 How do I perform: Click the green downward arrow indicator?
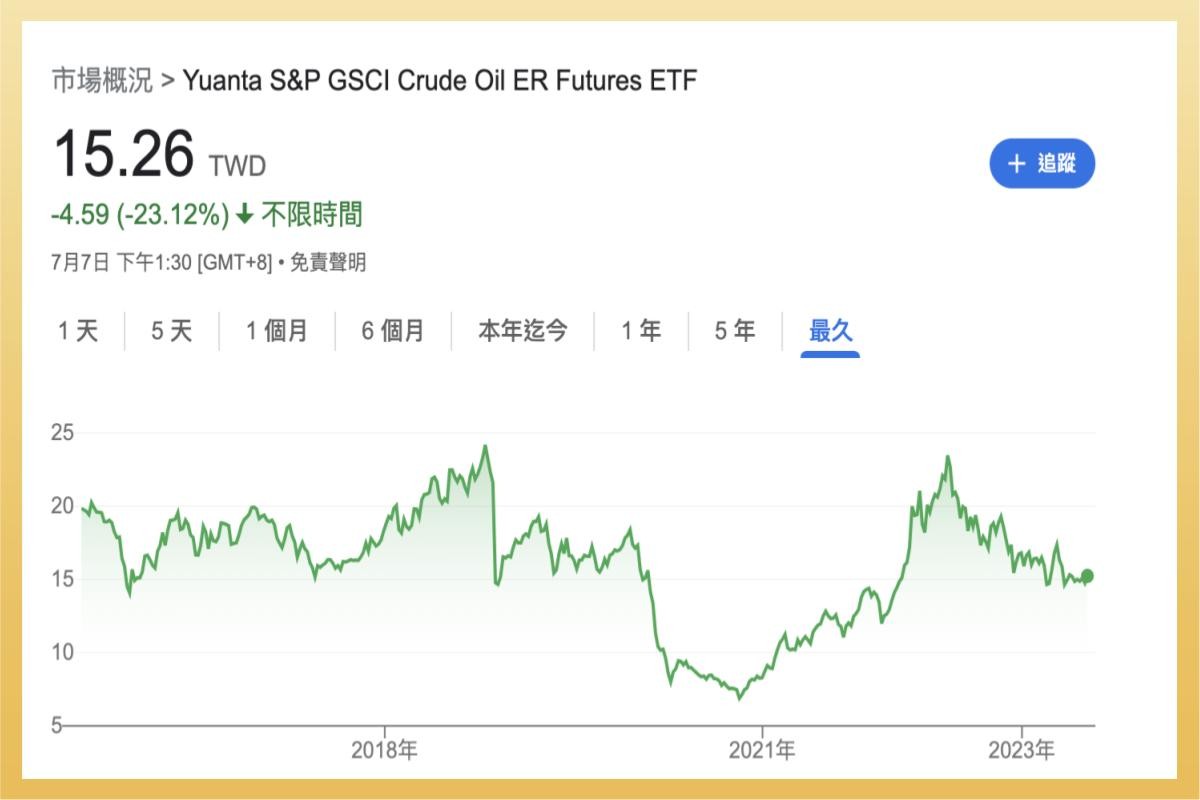(x=243, y=215)
